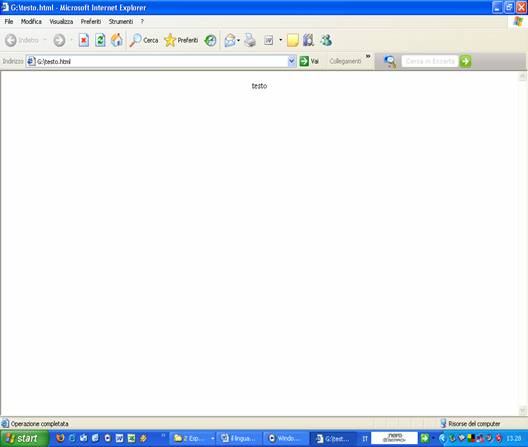The width and height of the screenshot is (528, 447).
Task: Open the History (Cronologia) icon
Action: coord(210,41)
